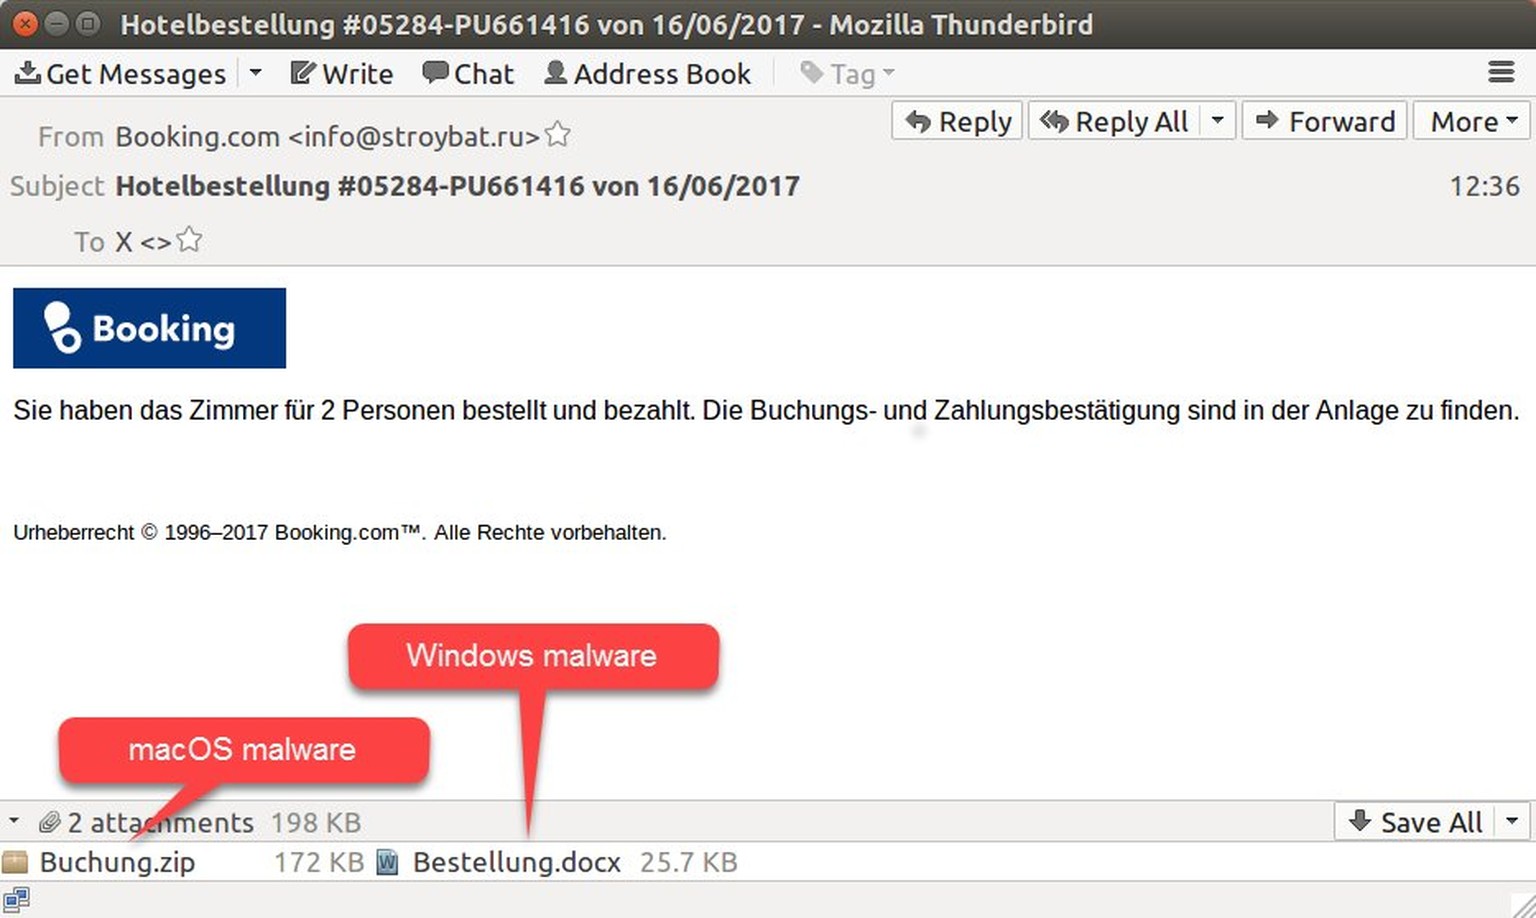Click the Buchung.zip archive icon

click(15, 862)
